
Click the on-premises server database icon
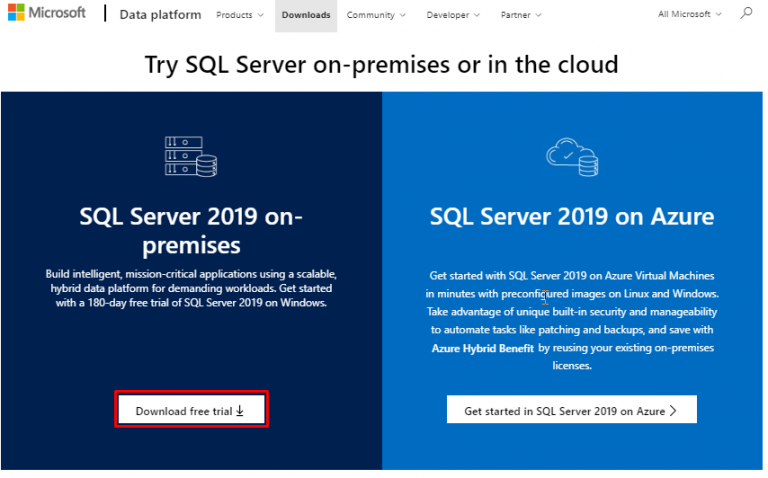pos(191,157)
